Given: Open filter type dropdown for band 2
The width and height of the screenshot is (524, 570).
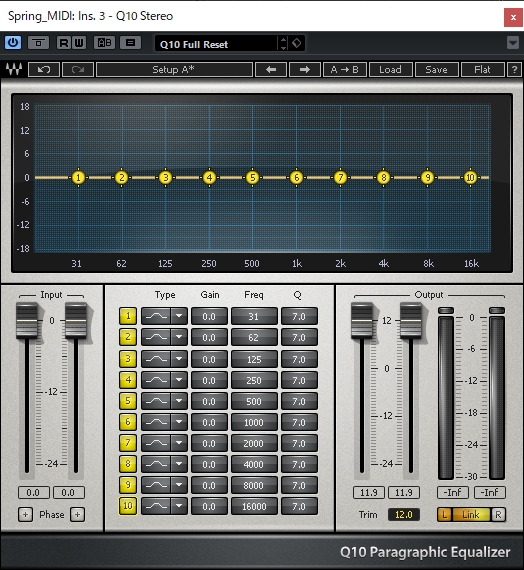Looking at the screenshot, I should tap(179, 337).
